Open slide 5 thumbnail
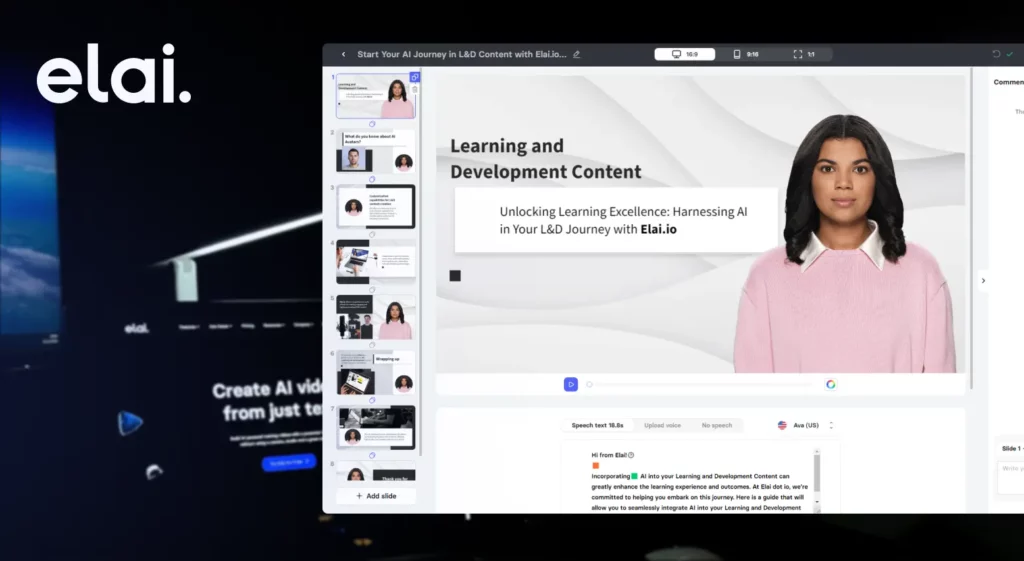The image size is (1024, 561). (376, 317)
